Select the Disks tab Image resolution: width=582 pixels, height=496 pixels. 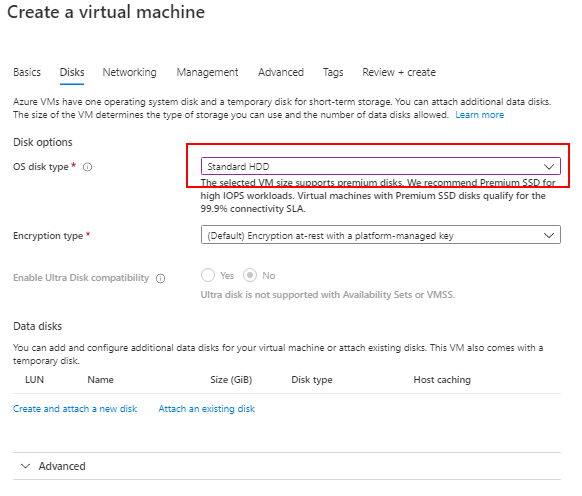72,72
